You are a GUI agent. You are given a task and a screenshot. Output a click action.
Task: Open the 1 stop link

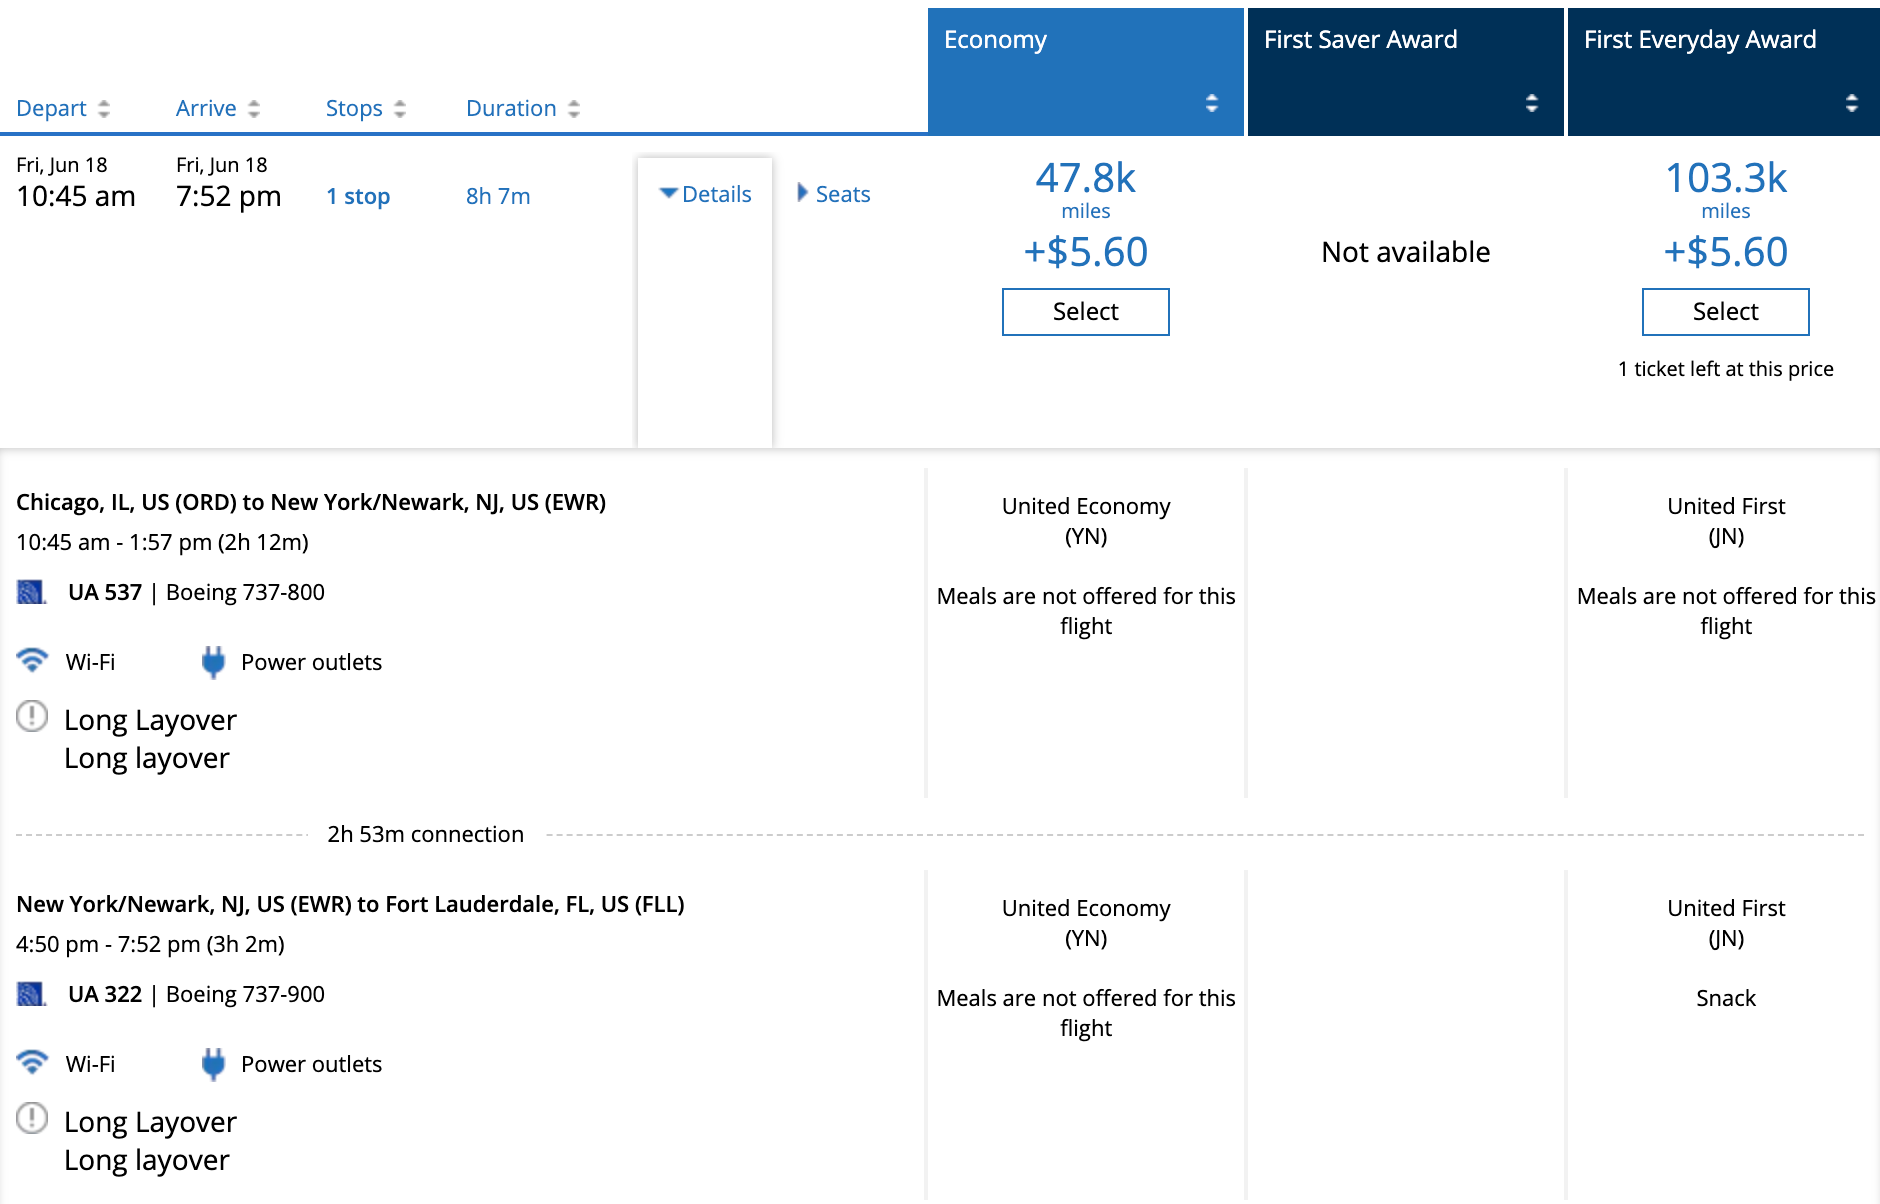pos(358,196)
